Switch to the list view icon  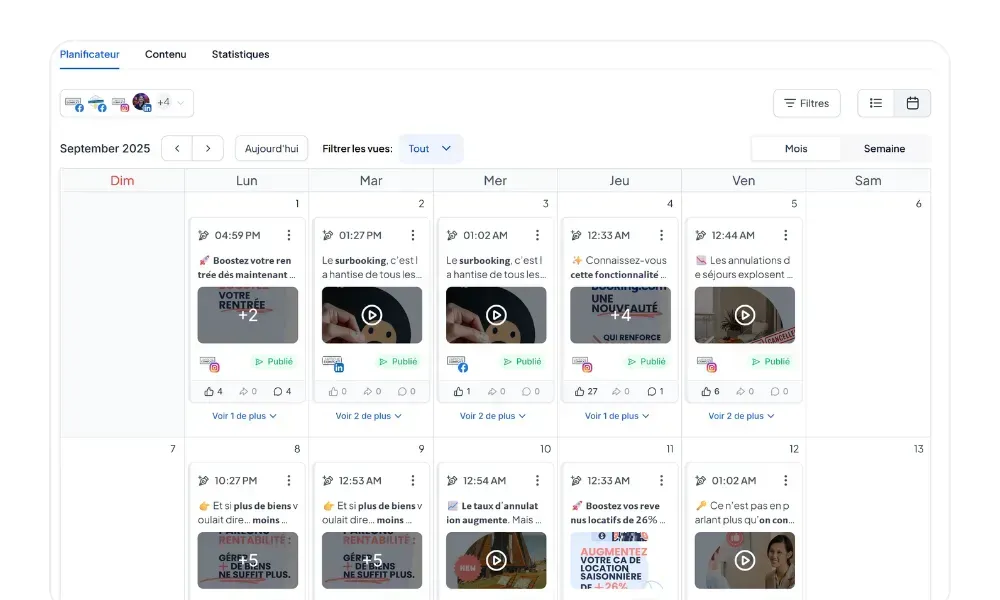coord(876,103)
